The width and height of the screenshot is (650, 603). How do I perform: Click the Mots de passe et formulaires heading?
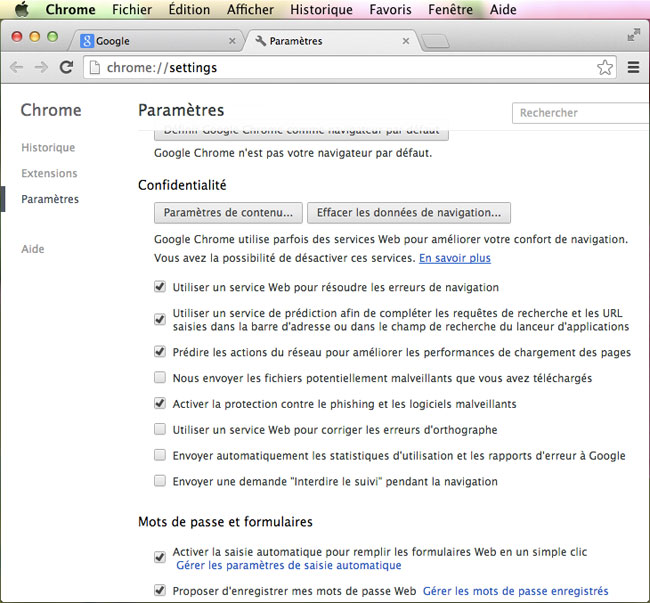[x=225, y=521]
